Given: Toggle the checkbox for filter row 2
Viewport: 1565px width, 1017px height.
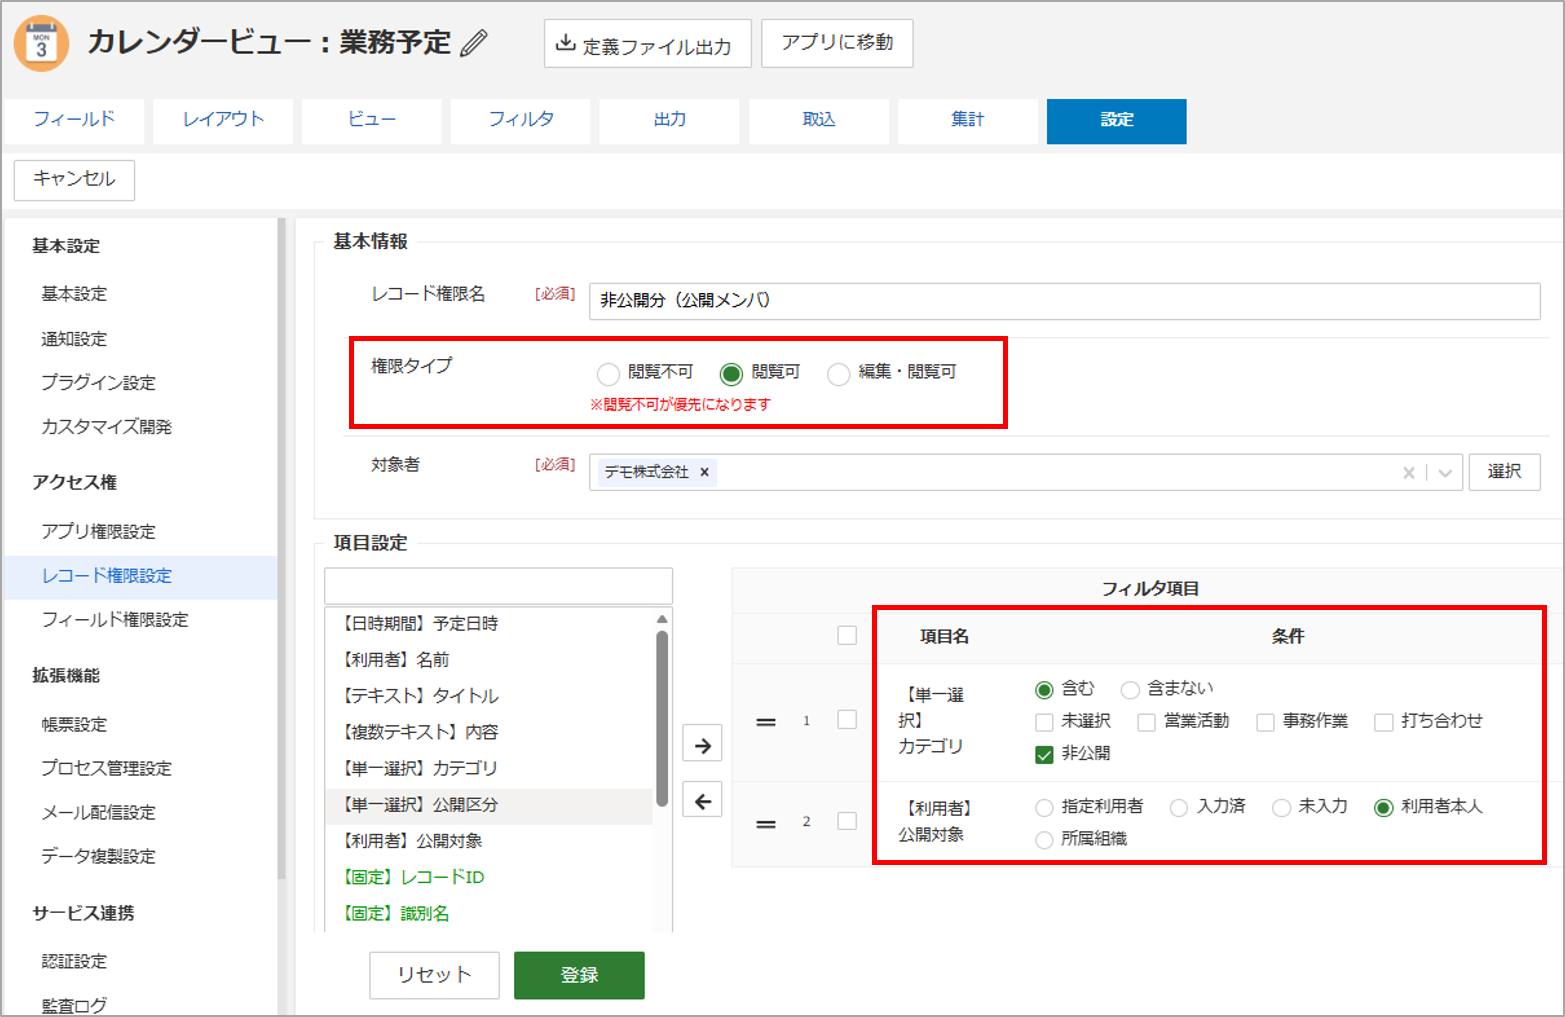Looking at the screenshot, I should pyautogui.click(x=847, y=821).
